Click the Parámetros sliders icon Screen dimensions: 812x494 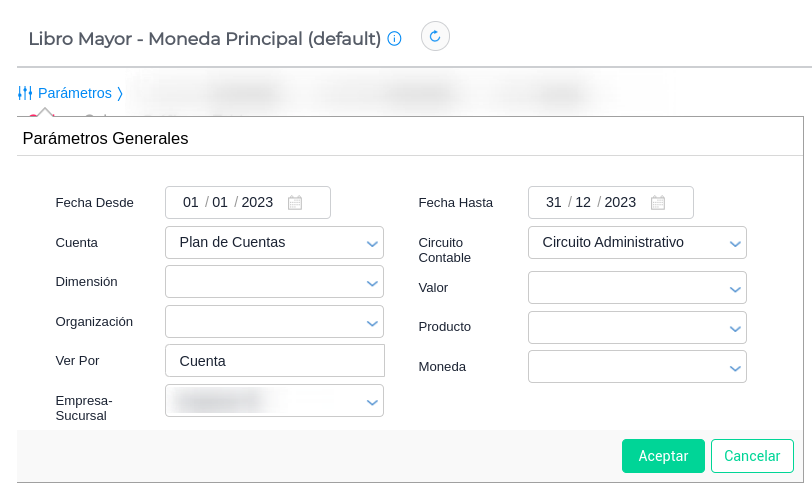[25, 93]
